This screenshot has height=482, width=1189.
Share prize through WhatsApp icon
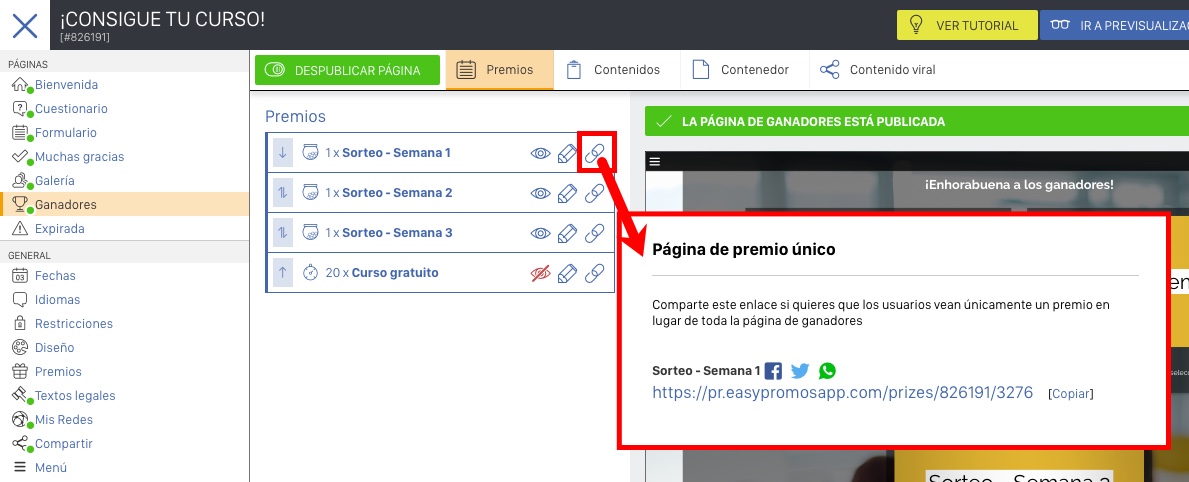coord(827,371)
